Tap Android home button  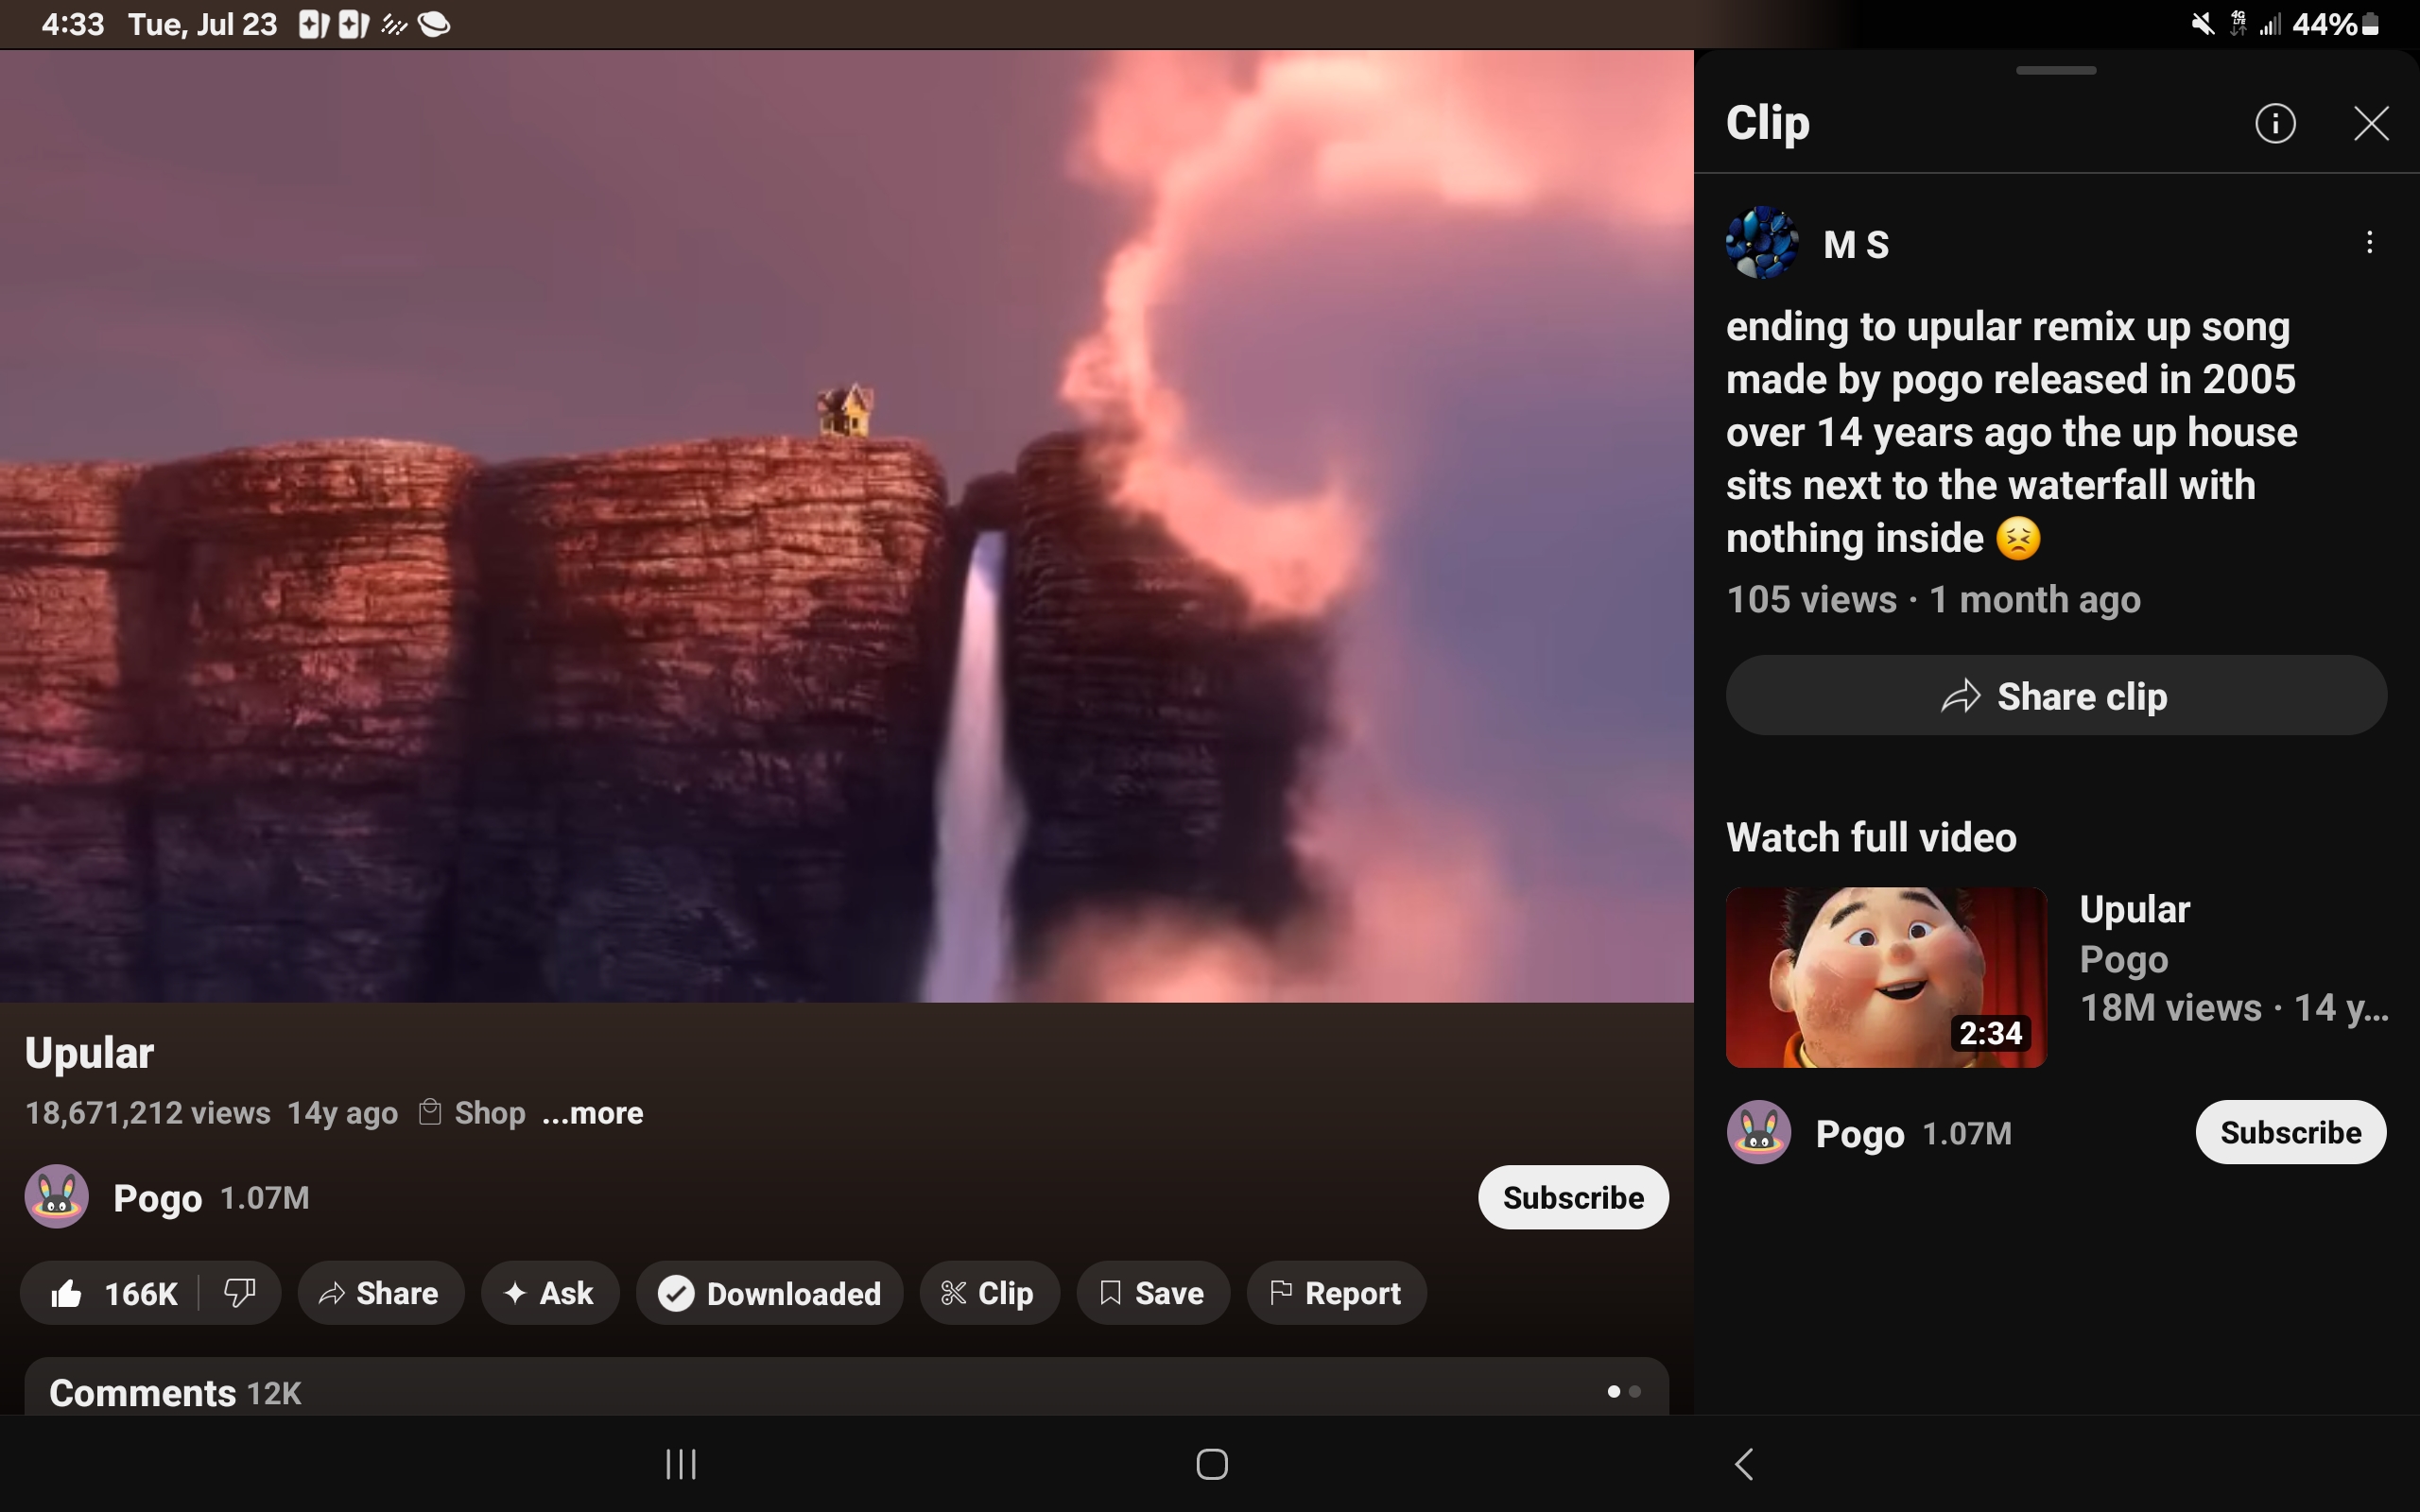coord(1211,1464)
